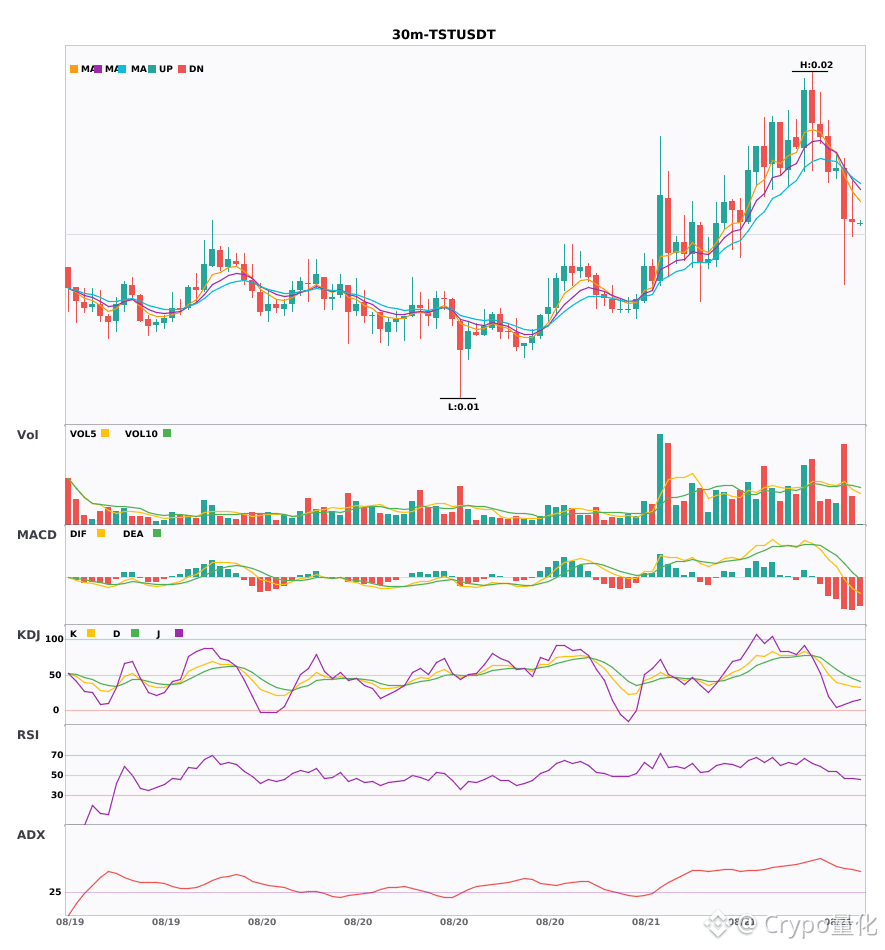Select the yellow VOL5 legend swatch
The width and height of the screenshot is (885, 950).
105,433
